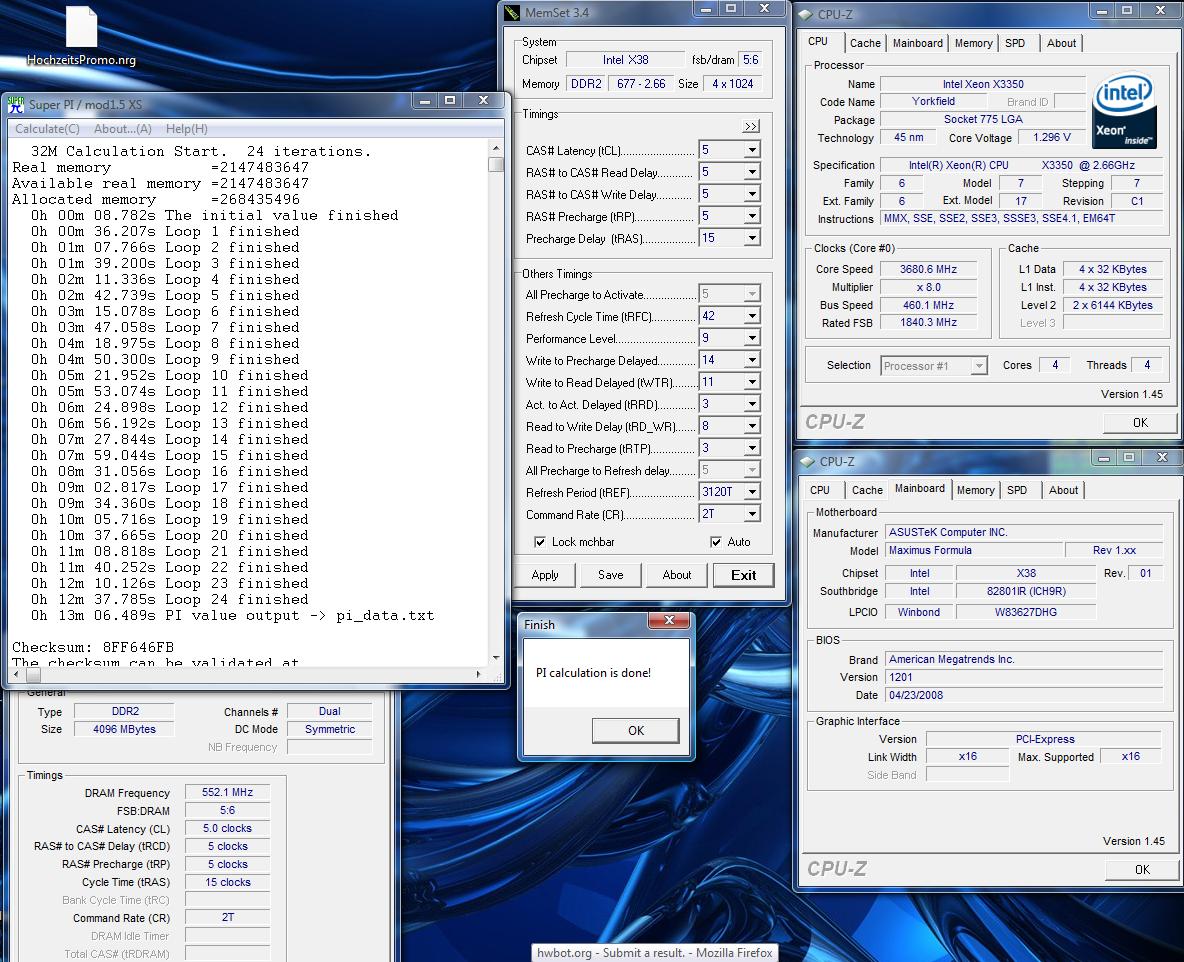This screenshot has height=962, width=1184.
Task: Select About tab in lower CPU-Z window
Action: point(1063,490)
